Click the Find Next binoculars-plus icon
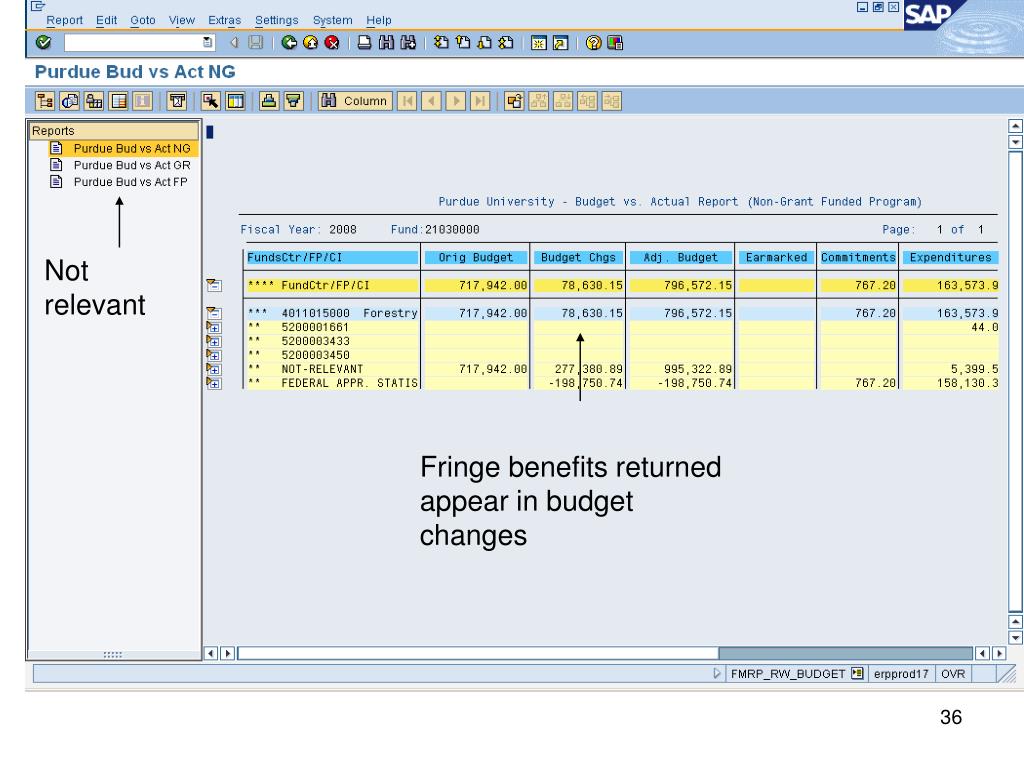Image resolution: width=1024 pixels, height=768 pixels. click(408, 42)
